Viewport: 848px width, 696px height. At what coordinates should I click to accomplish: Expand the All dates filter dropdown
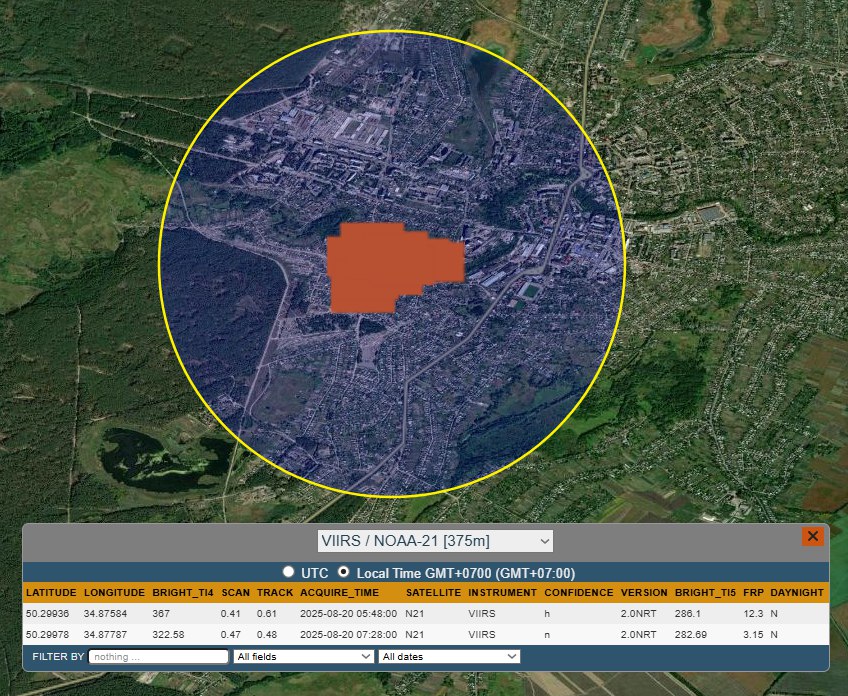[x=449, y=656]
